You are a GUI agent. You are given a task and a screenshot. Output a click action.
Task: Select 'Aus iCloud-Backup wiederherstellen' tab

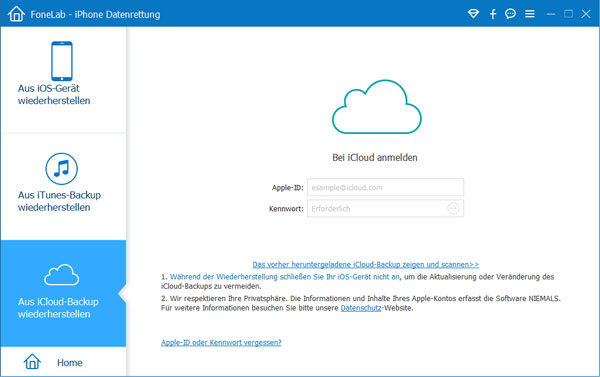[63, 293]
